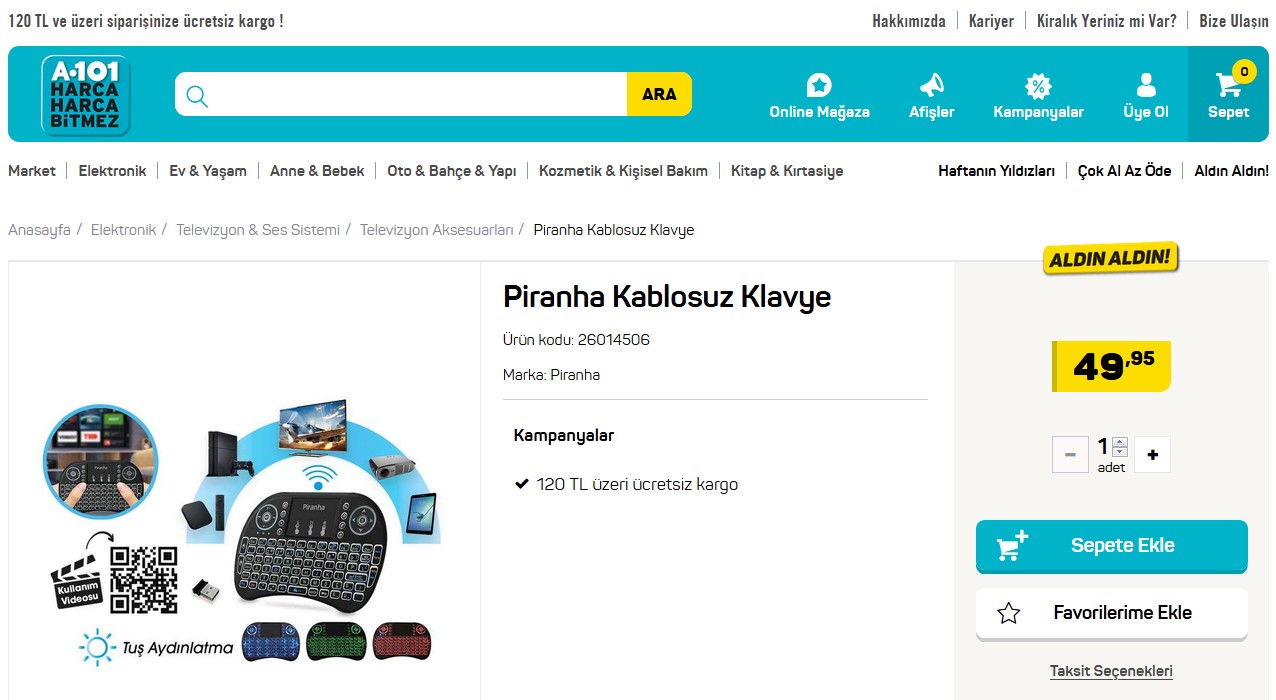Decrease quantity with the minus button
Viewport: 1276px width, 700px height.
click(x=1070, y=455)
